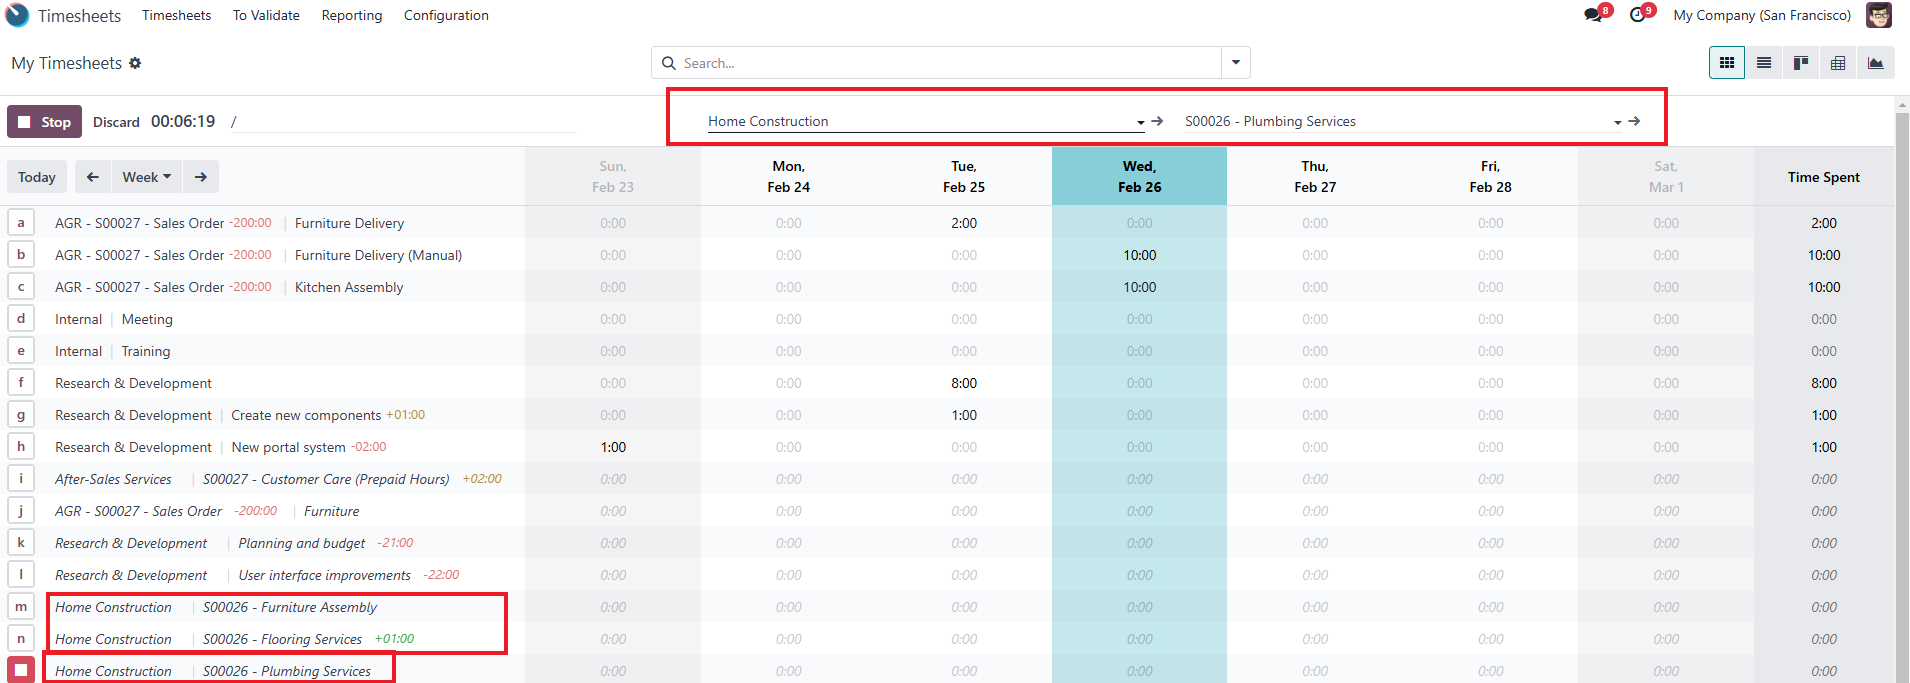Open the Planning and budget row

pos(302,543)
